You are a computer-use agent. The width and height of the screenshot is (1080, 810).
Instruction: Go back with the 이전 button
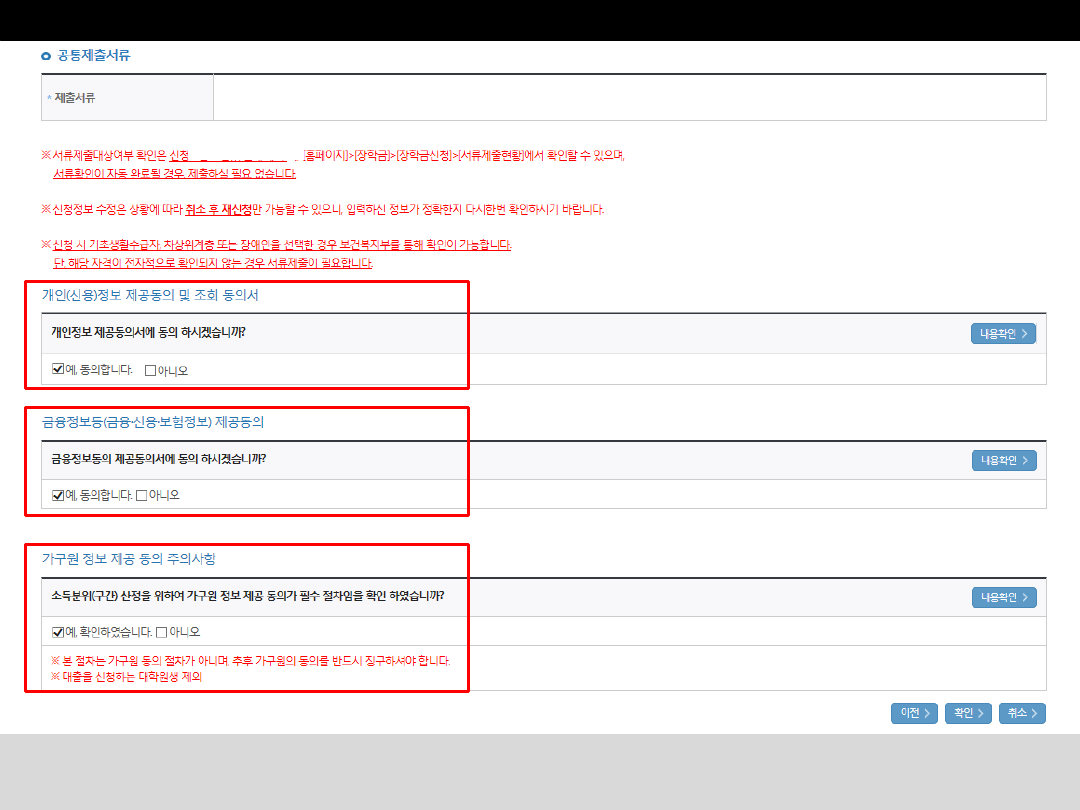tap(914, 713)
